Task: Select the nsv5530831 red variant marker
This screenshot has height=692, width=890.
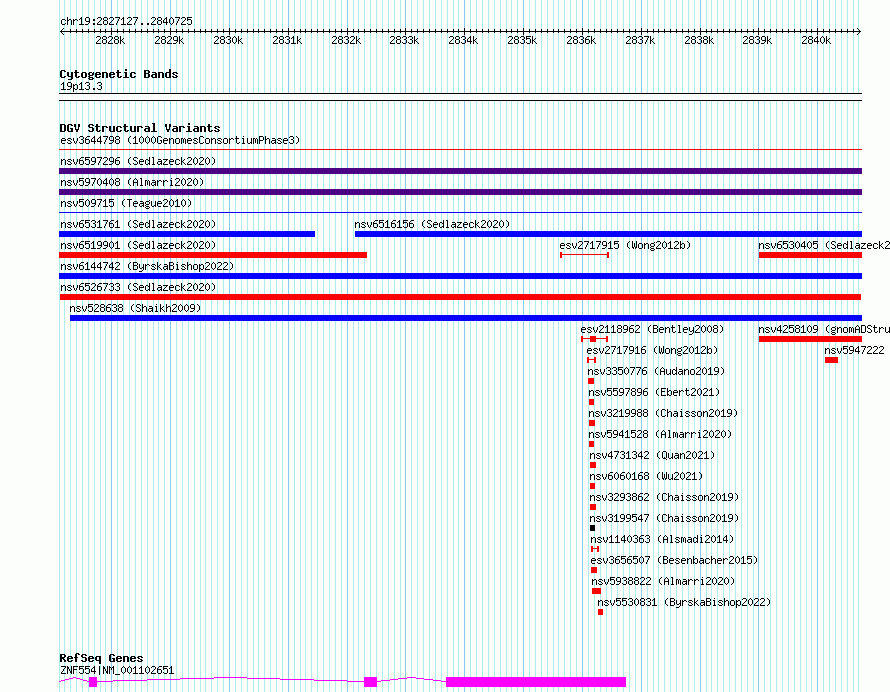Action: tap(601, 612)
